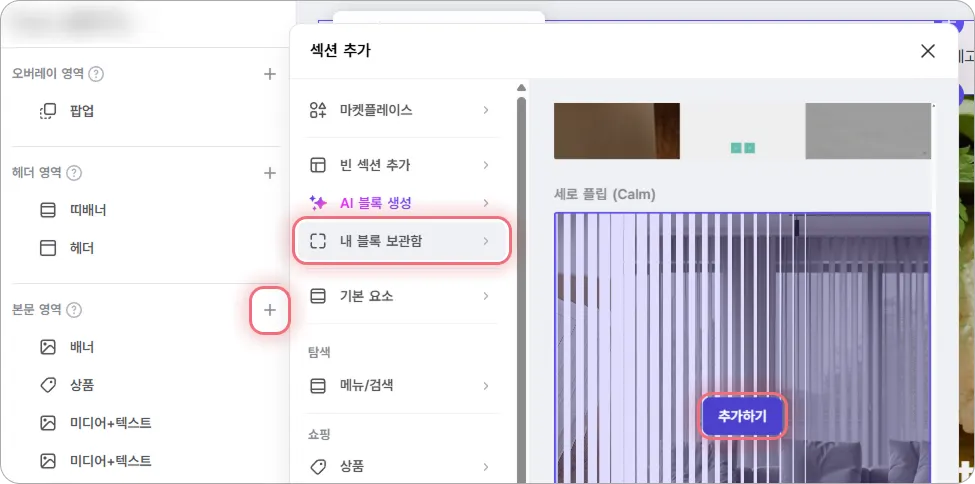The width and height of the screenshot is (975, 484).
Task: Expand the AI 블록 생성 chevron
Action: [486, 203]
